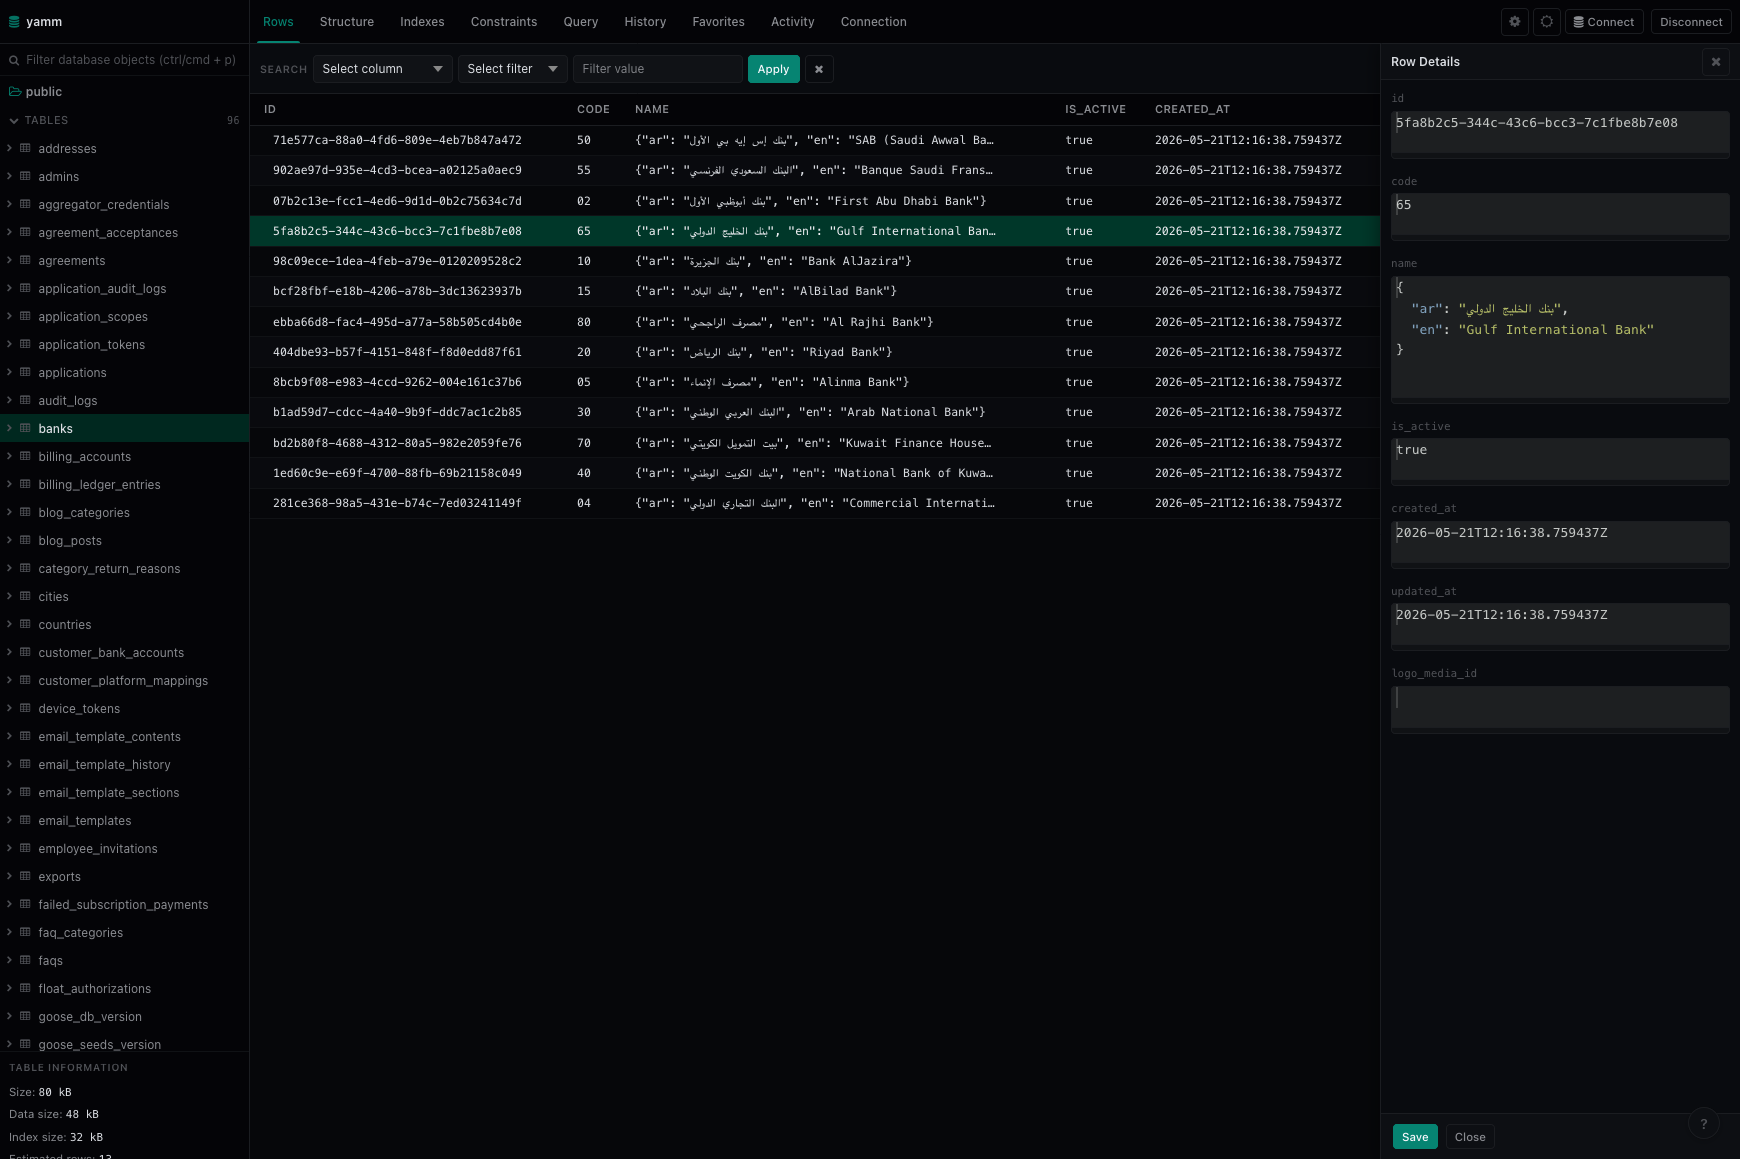The image size is (1740, 1159).
Task: Click the logo_media_id field in Row Details
Action: (x=1560, y=708)
